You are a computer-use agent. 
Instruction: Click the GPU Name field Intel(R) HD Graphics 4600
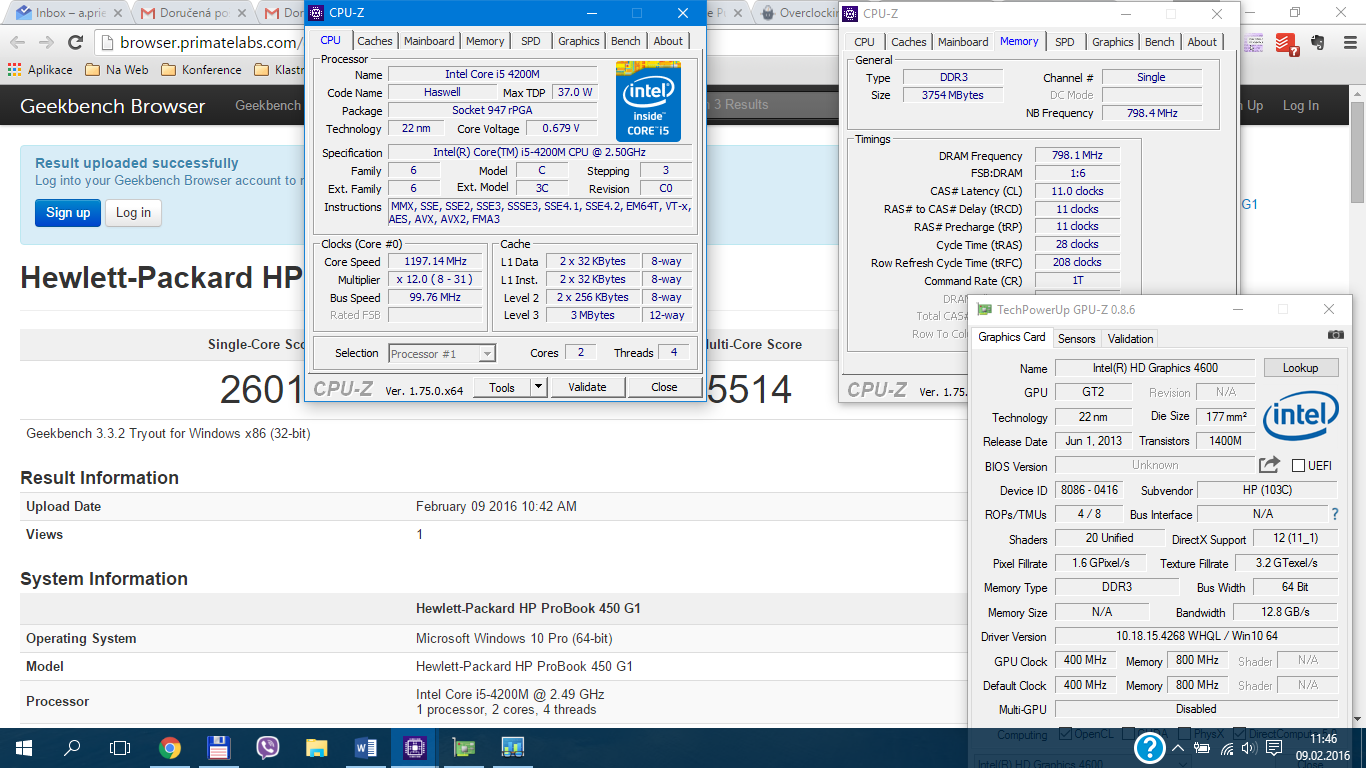[1156, 367]
